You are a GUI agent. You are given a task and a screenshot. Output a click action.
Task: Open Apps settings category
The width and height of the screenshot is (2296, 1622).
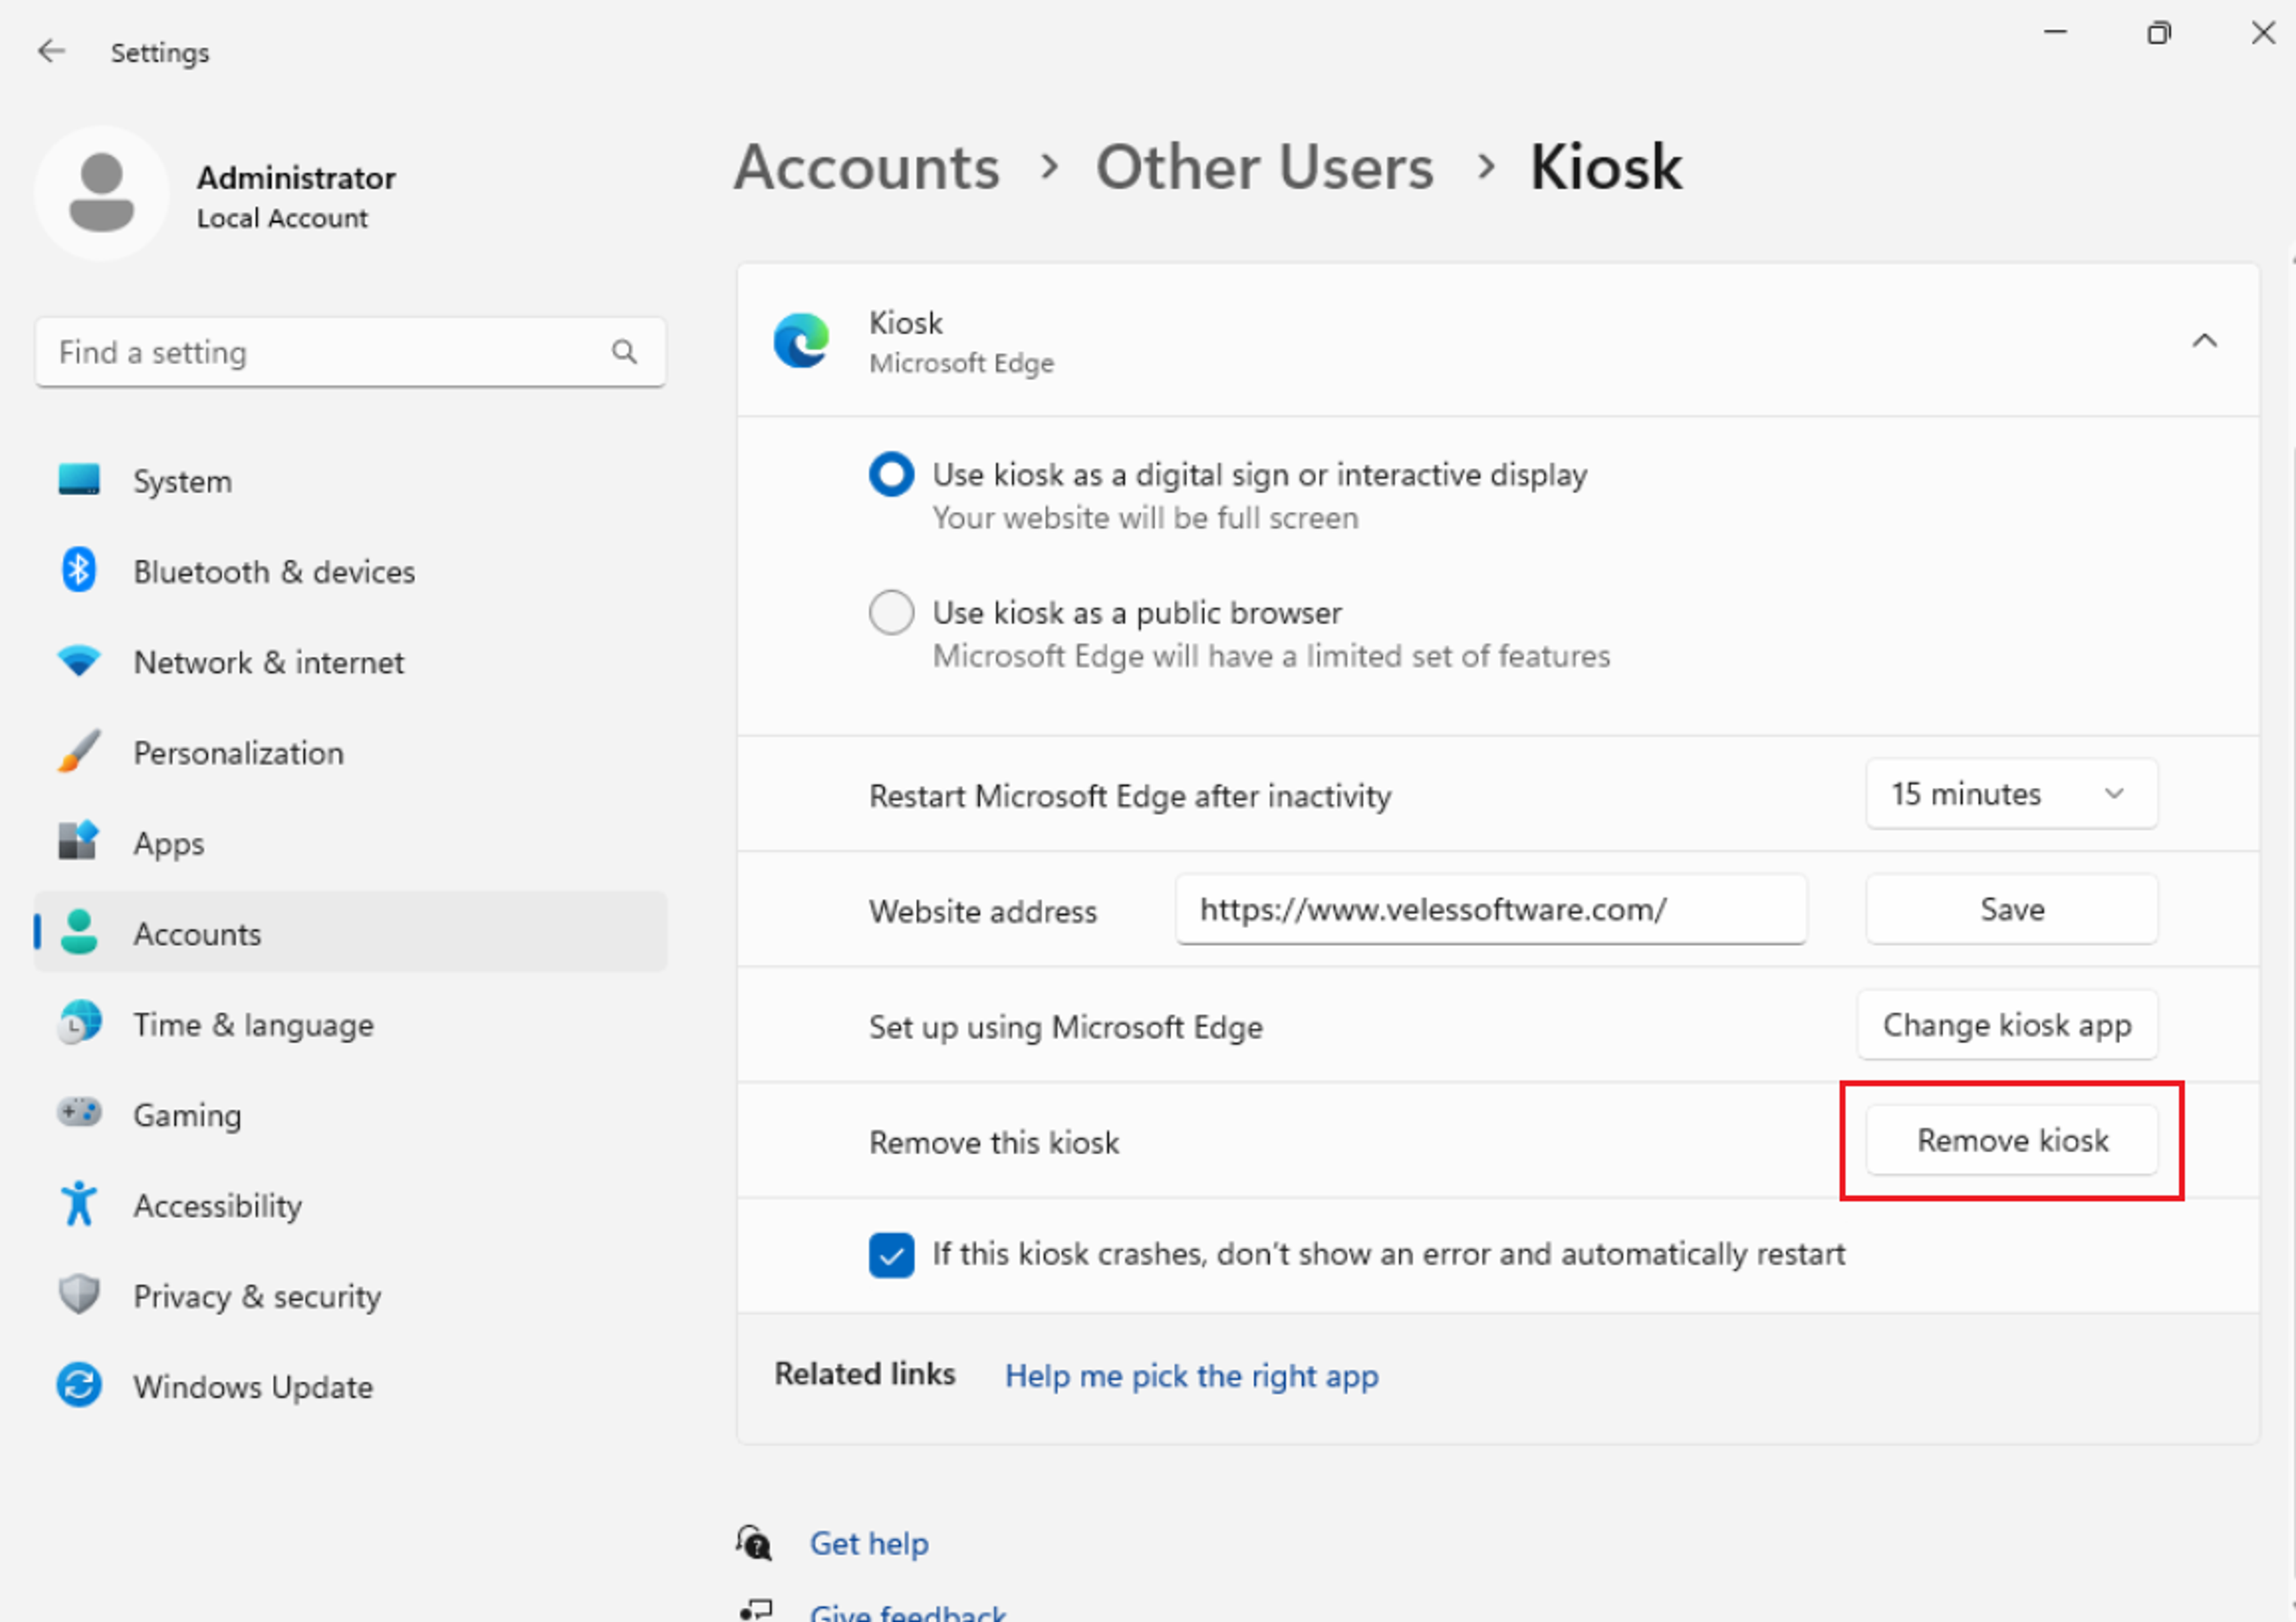point(350,842)
